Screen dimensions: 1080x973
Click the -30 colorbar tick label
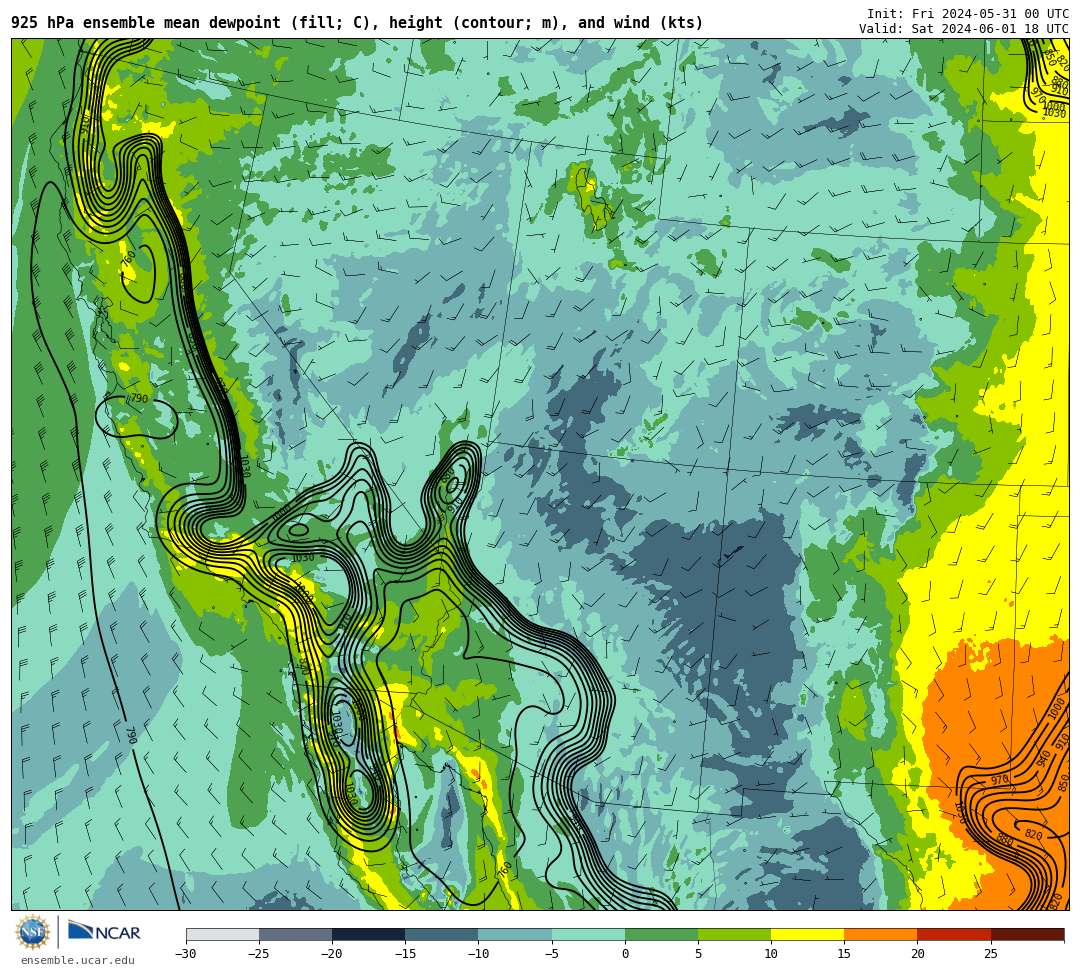[x=186, y=954]
